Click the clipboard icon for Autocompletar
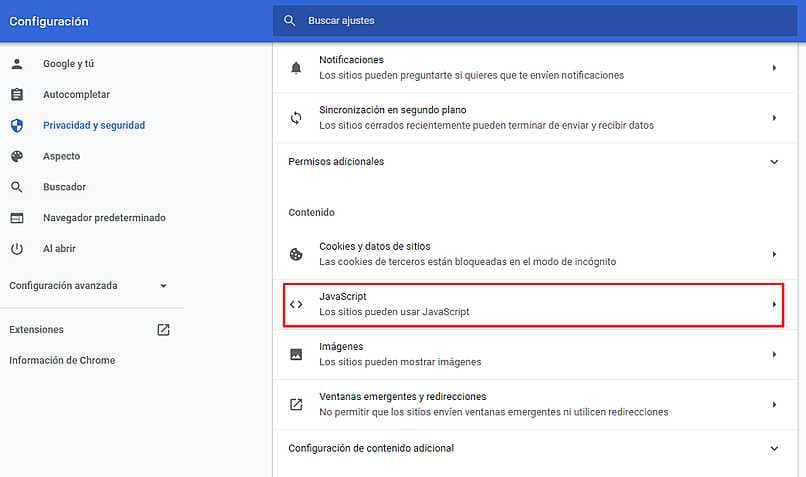Screen dimensions: 806x477 (x=17, y=95)
